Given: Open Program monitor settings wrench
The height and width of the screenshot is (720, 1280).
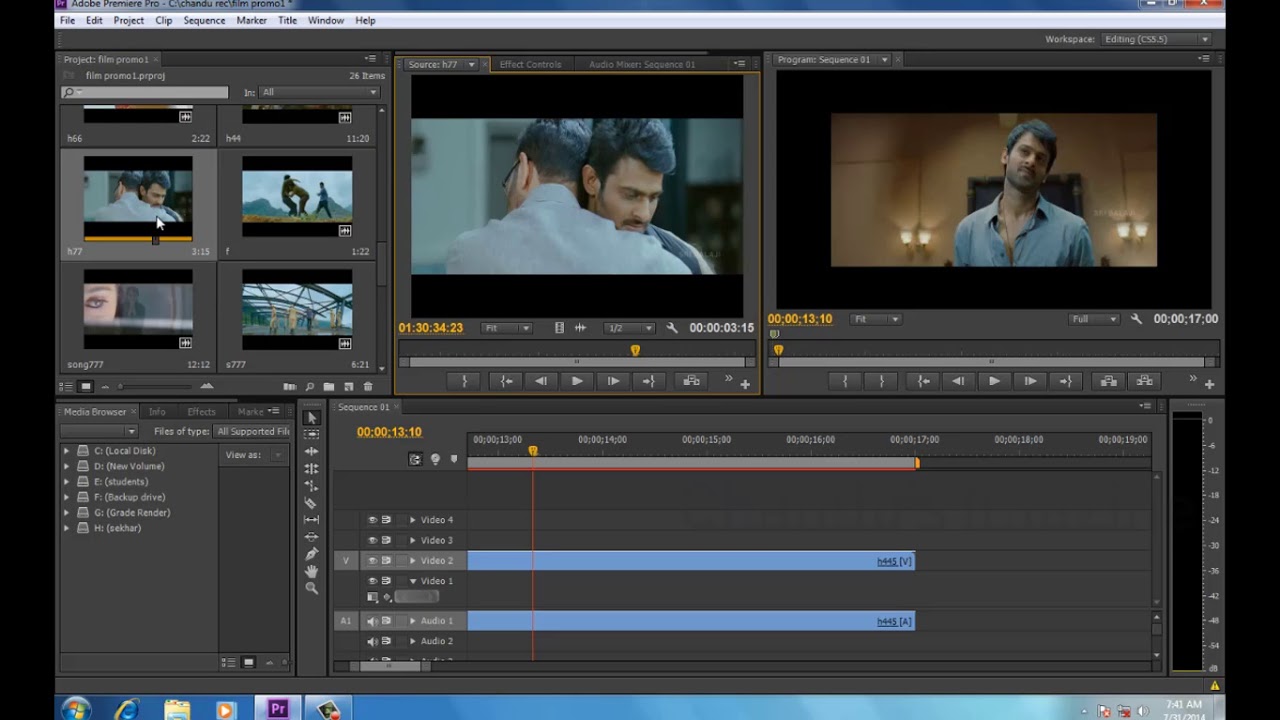Looking at the screenshot, I should (1136, 319).
